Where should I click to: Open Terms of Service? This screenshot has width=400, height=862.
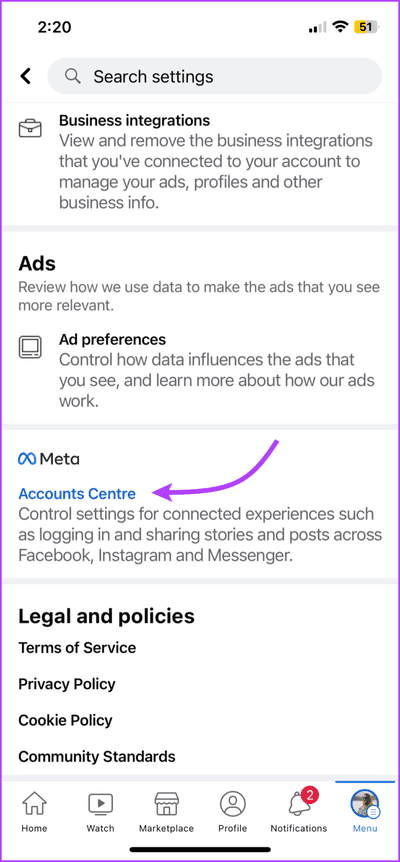click(77, 648)
